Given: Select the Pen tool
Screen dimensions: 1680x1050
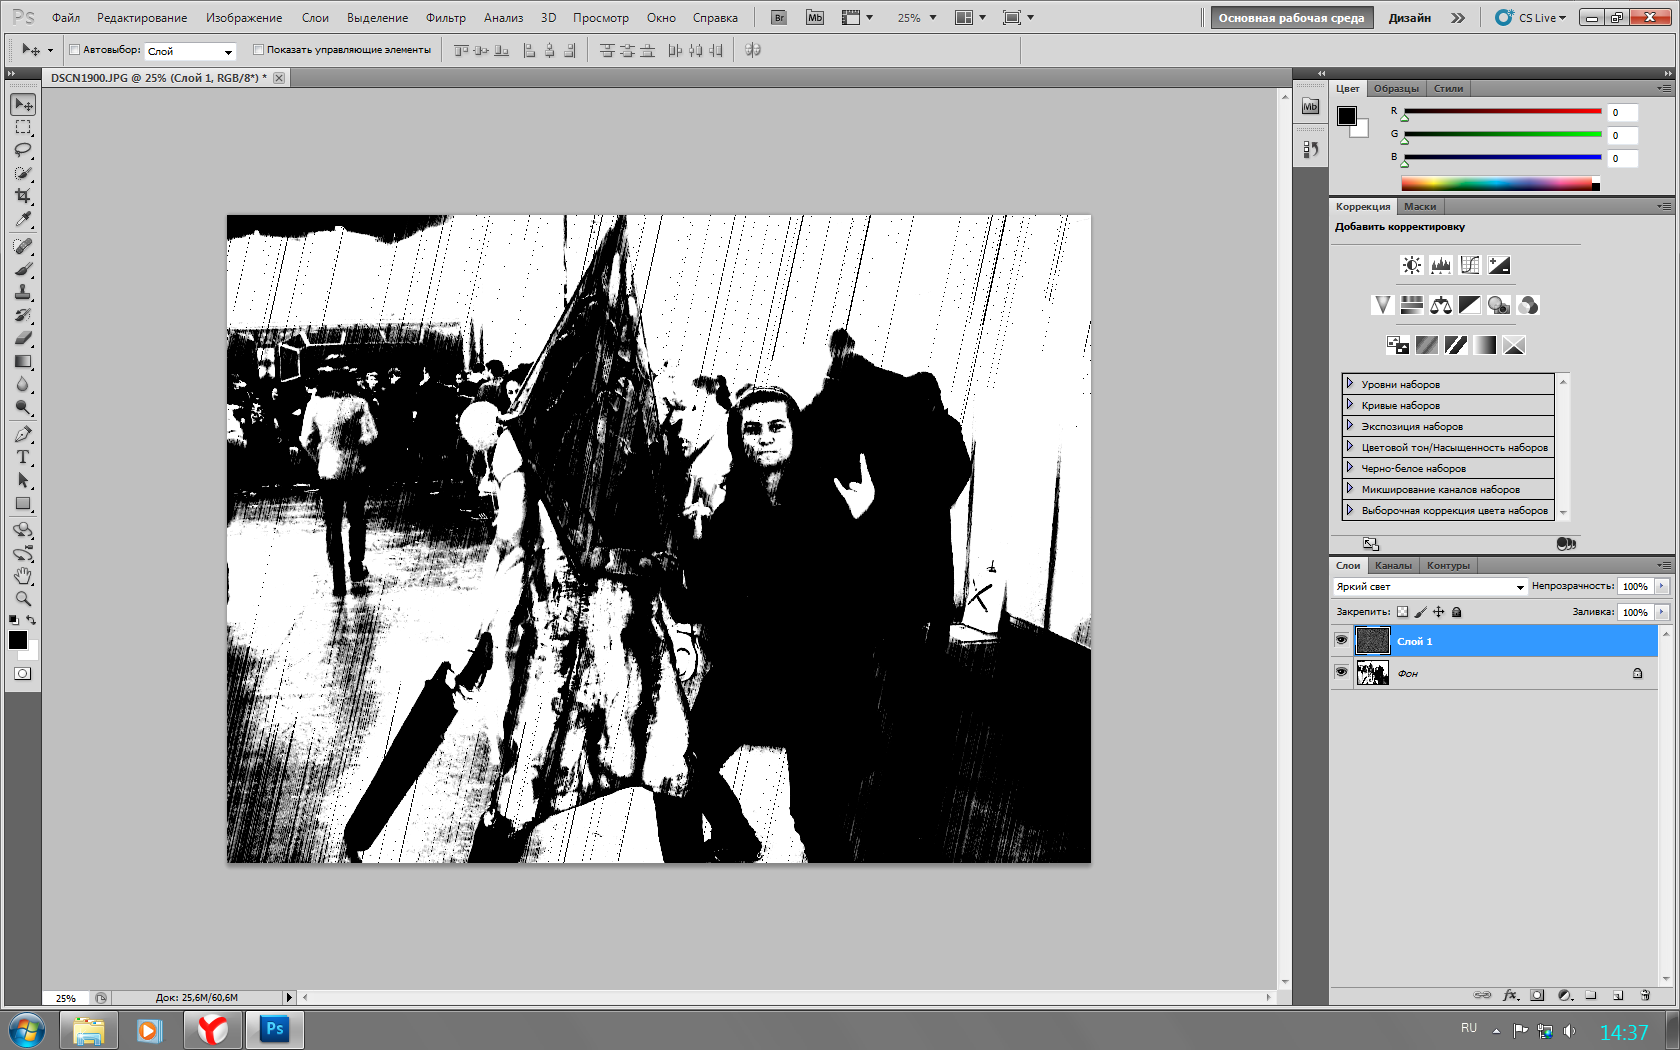Looking at the screenshot, I should (23, 434).
